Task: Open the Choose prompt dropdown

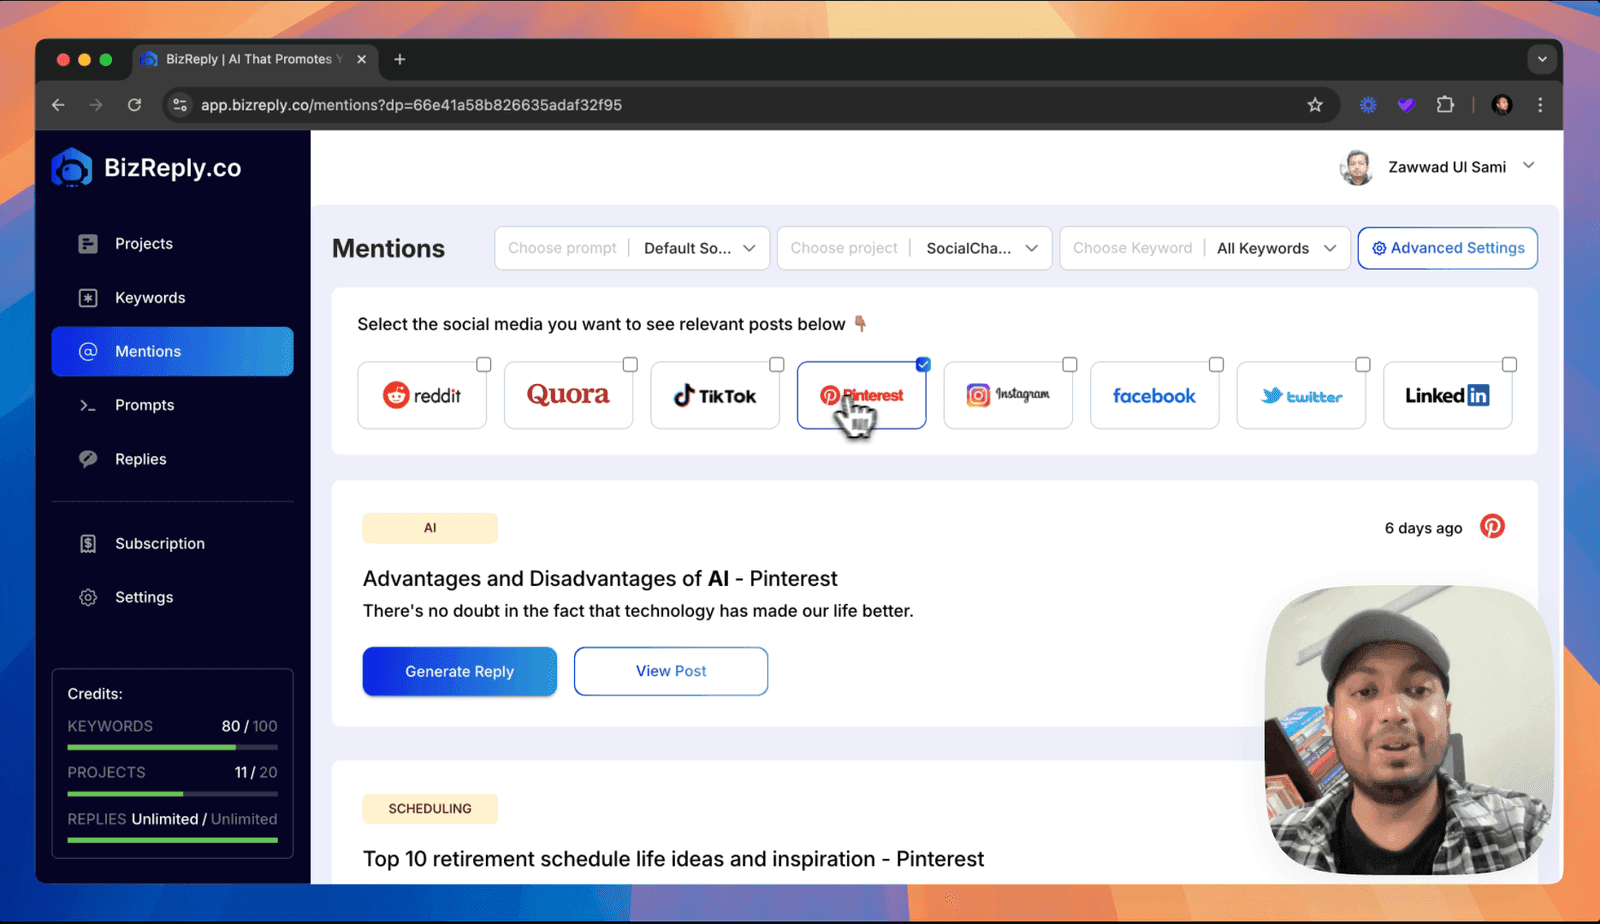Action: tap(632, 249)
